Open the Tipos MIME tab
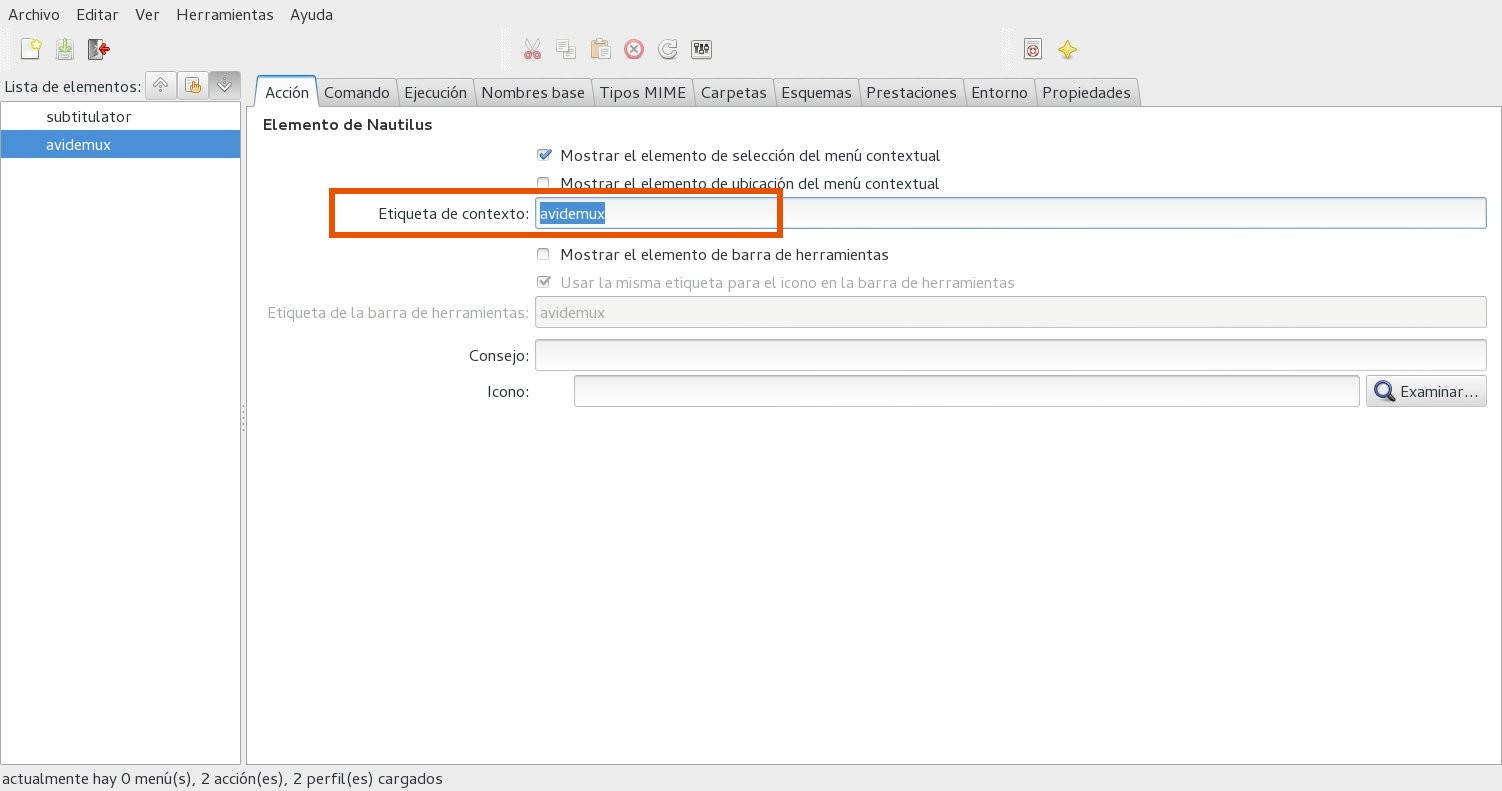The width and height of the screenshot is (1502, 791). pos(643,92)
